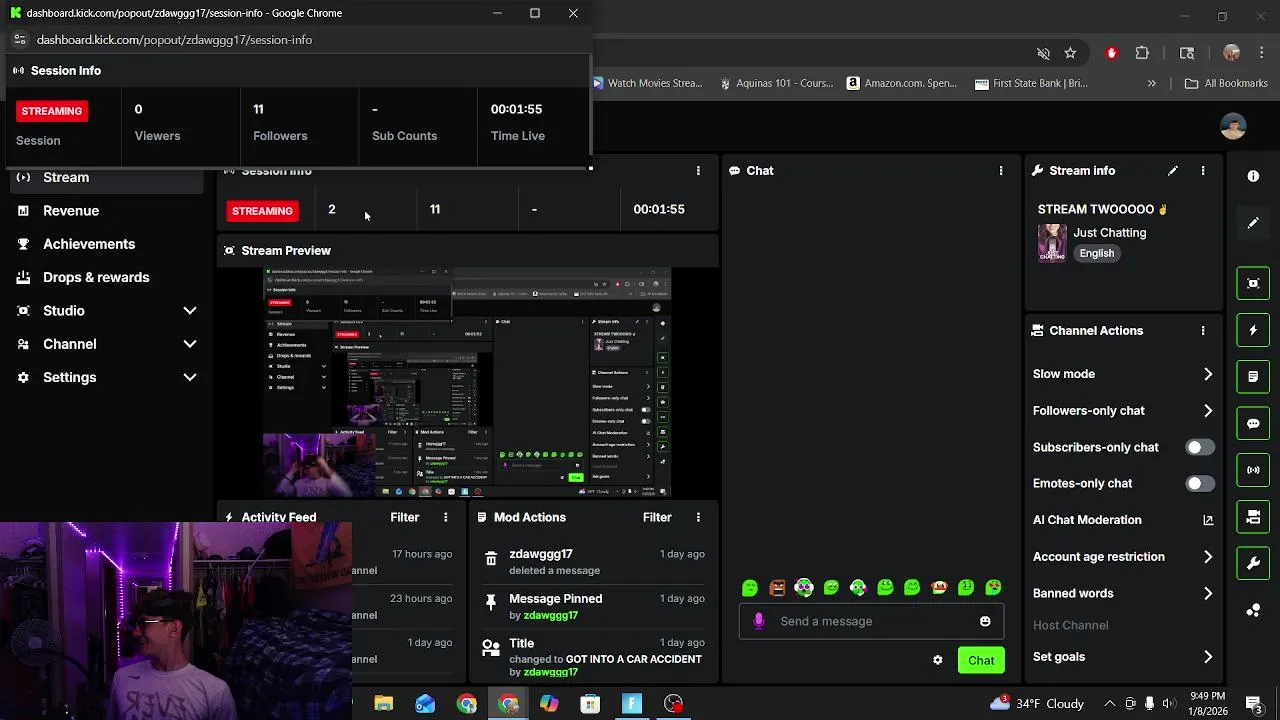Click Just Chatting category thumbnail

coord(1052,243)
